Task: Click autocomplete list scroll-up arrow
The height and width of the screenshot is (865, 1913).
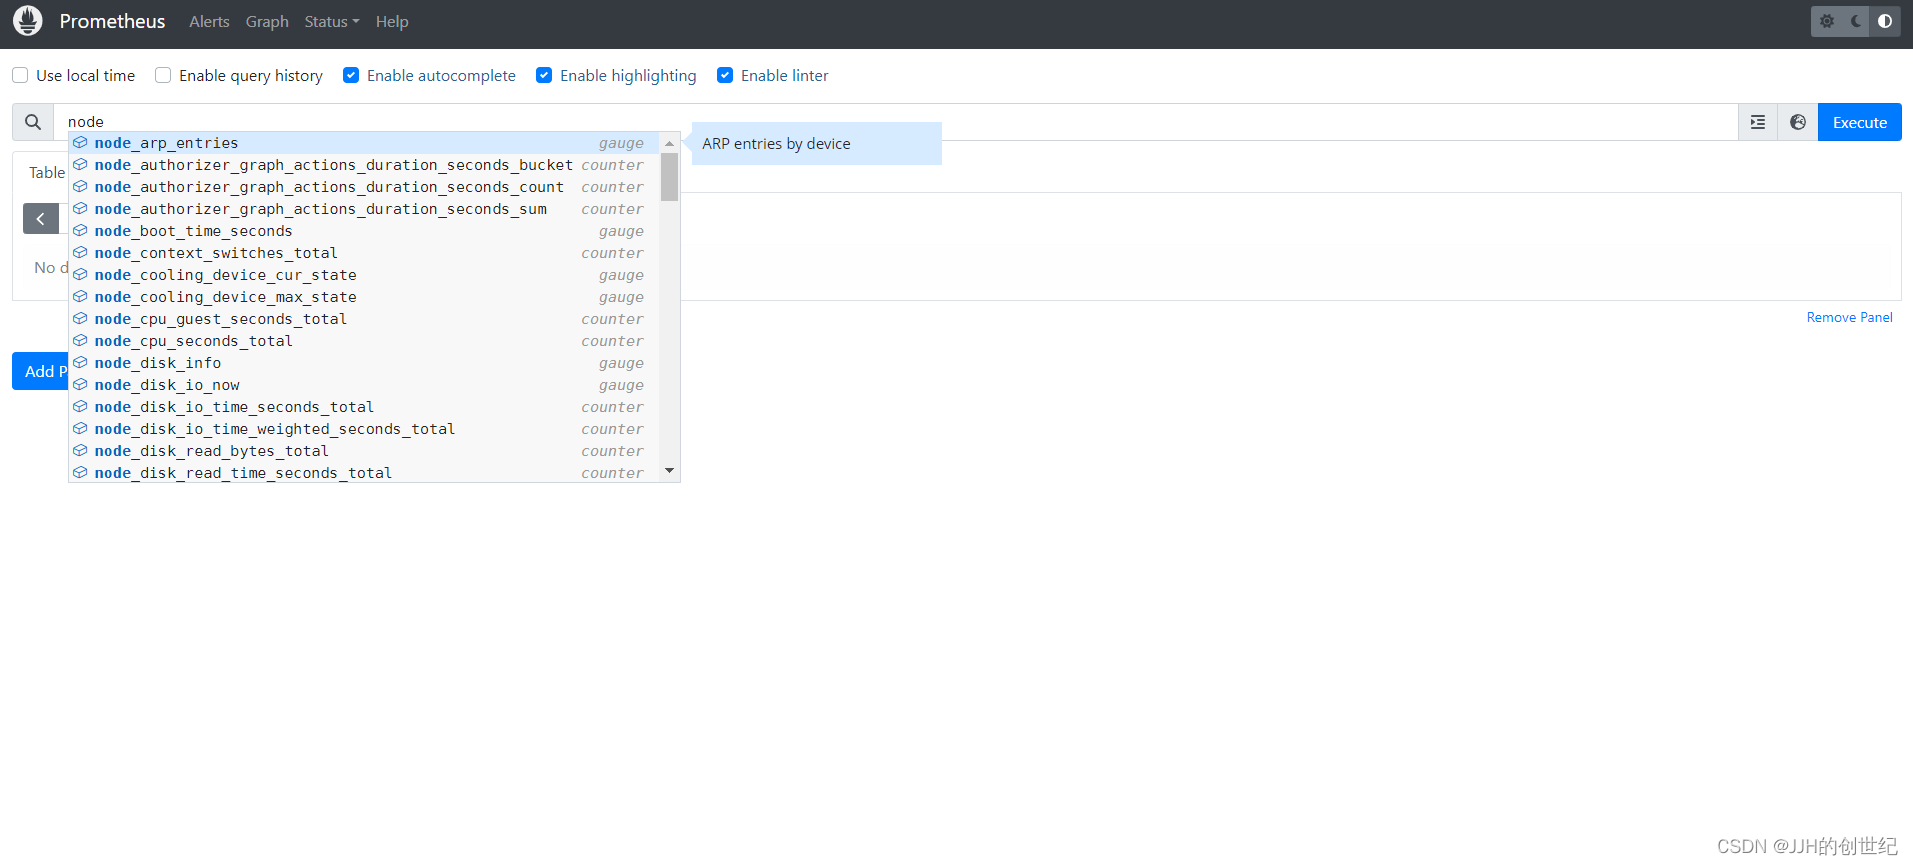Action: pos(670,144)
